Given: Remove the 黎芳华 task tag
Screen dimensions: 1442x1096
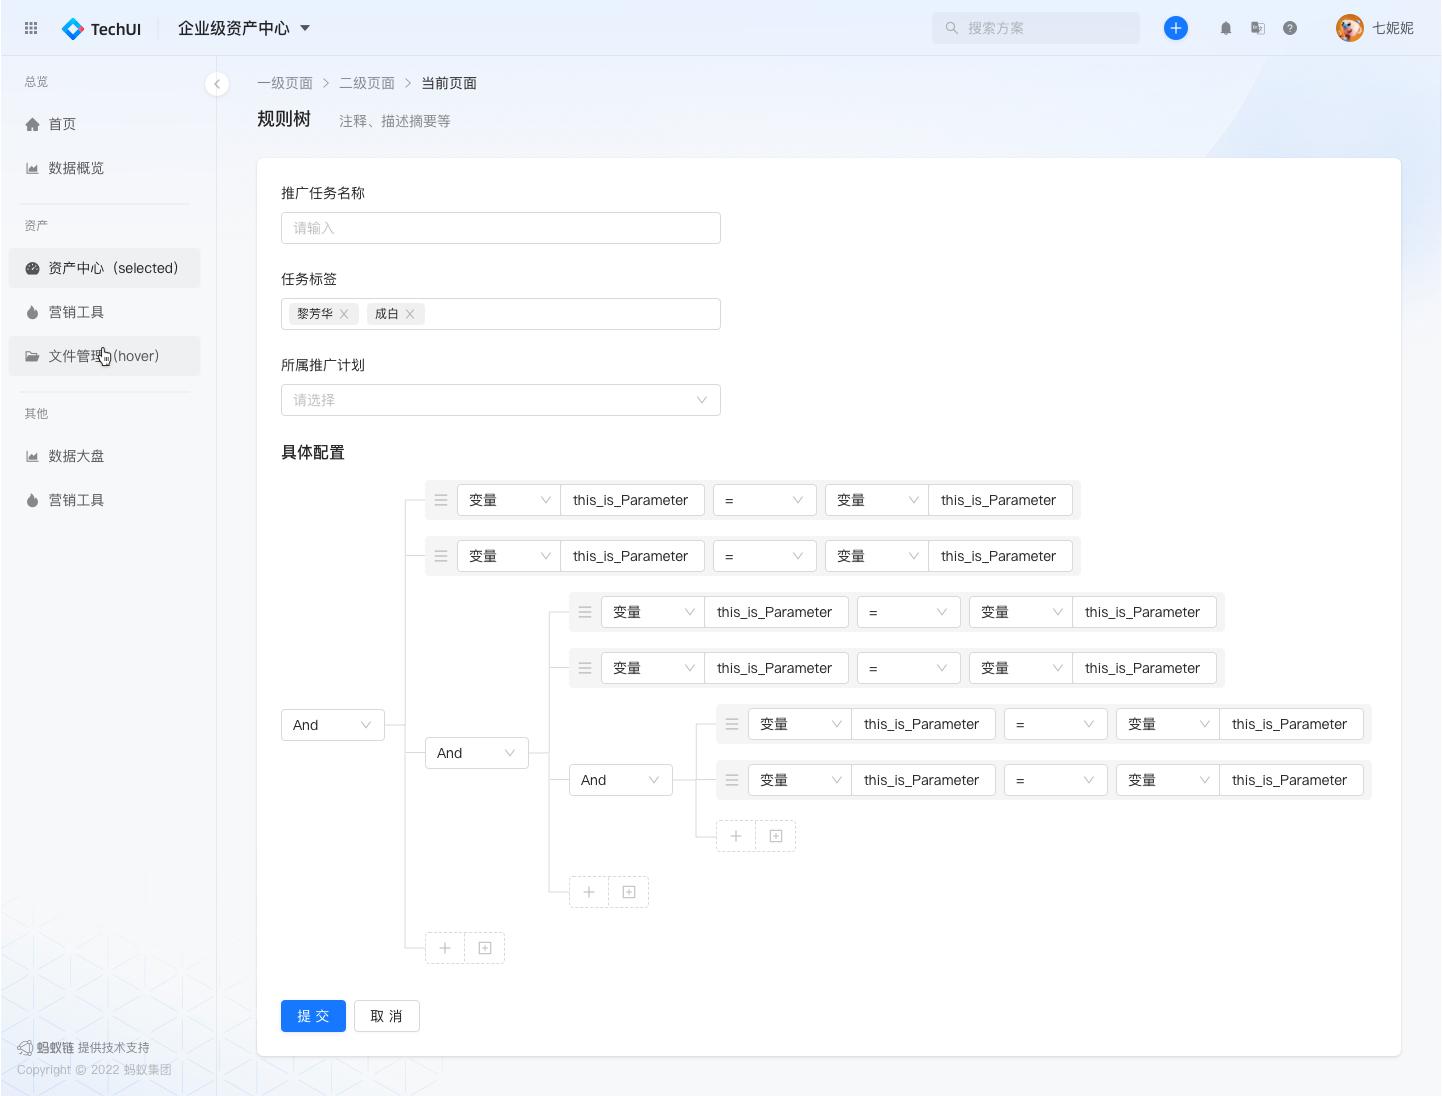Looking at the screenshot, I should pos(344,313).
